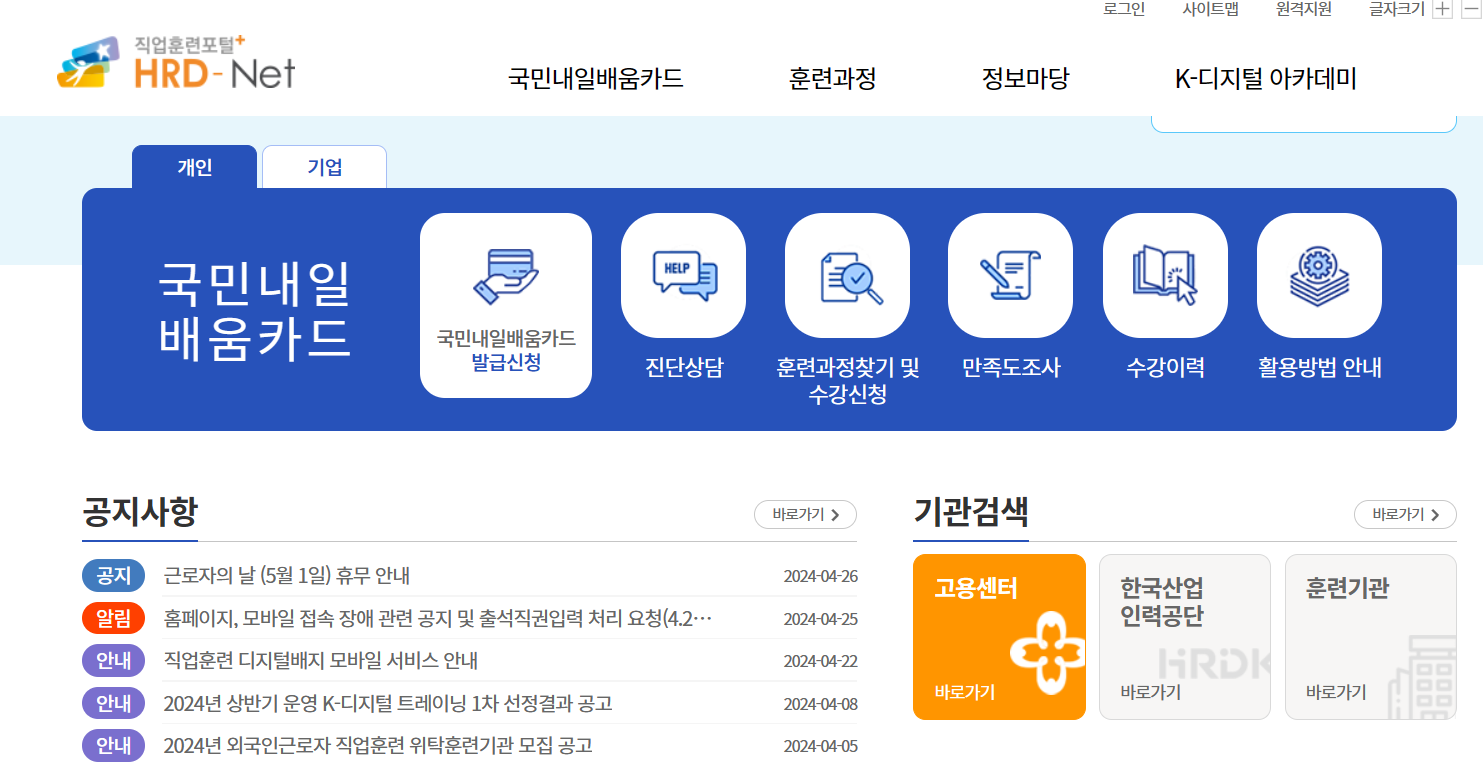Screen dimensions: 1483x767
Task: Click the date 2024-04-22
Action: [821, 662]
